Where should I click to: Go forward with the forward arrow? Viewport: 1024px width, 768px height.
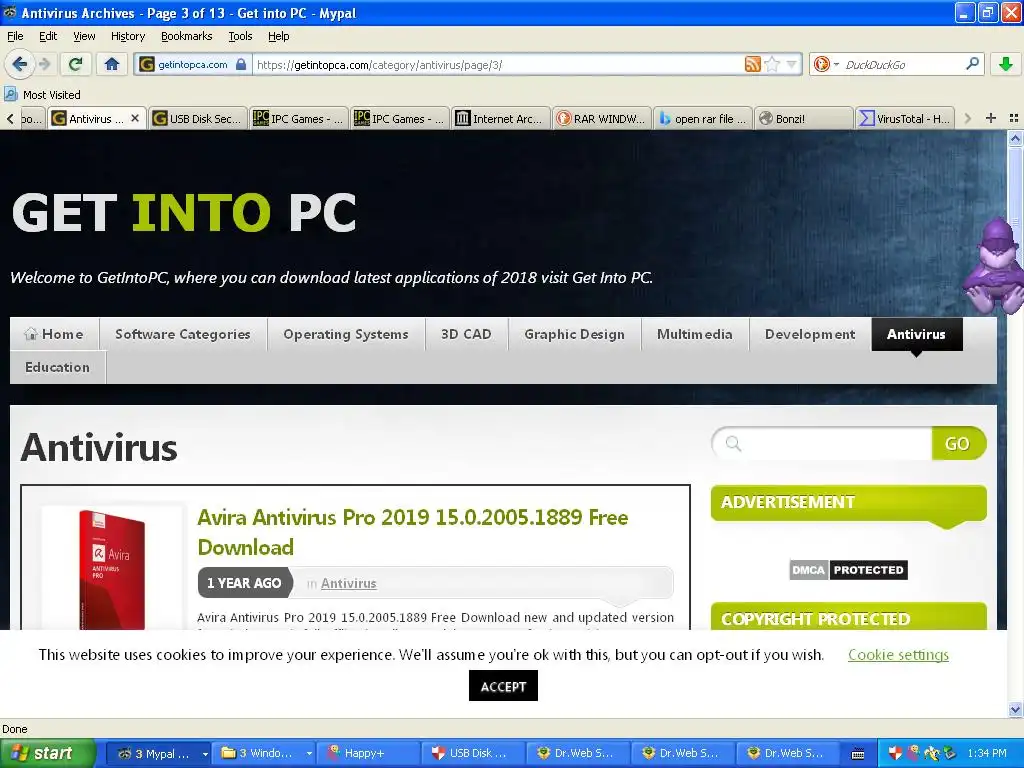pyautogui.click(x=44, y=64)
